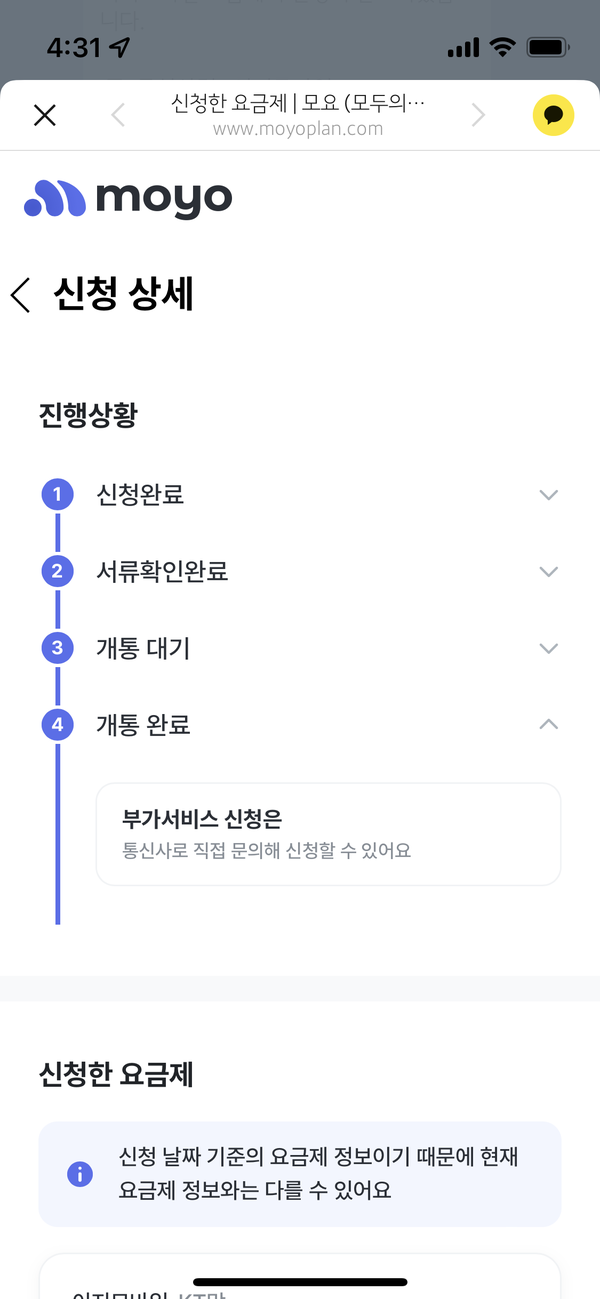Open the 부가서비스 신청은 card
The width and height of the screenshot is (600, 1299).
point(328,834)
